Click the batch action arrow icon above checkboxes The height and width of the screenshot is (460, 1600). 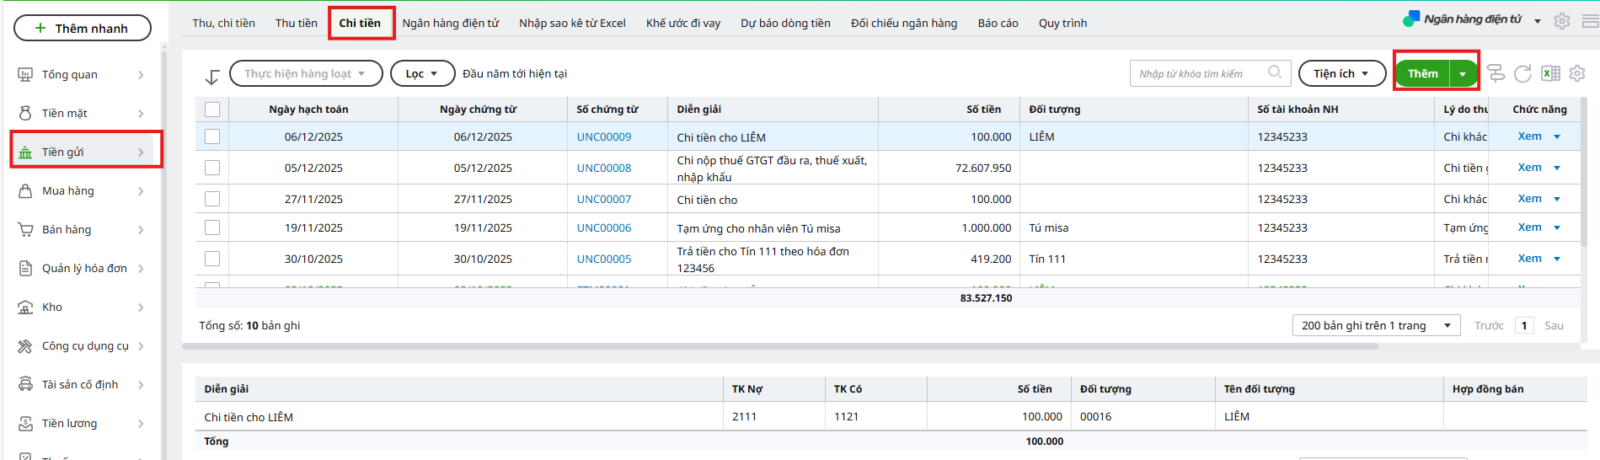[x=212, y=76]
